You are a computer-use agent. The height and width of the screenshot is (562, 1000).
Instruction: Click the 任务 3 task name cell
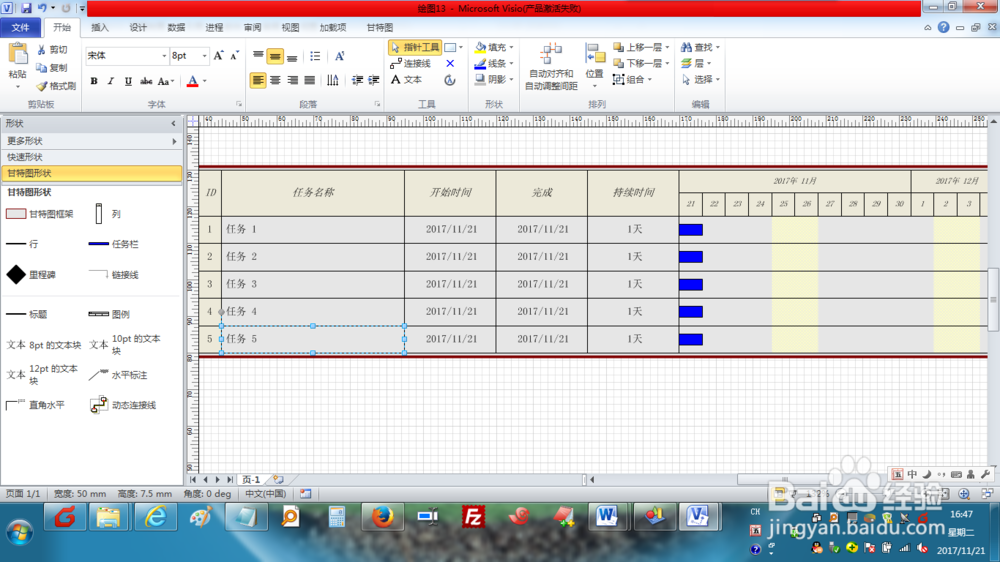(312, 285)
